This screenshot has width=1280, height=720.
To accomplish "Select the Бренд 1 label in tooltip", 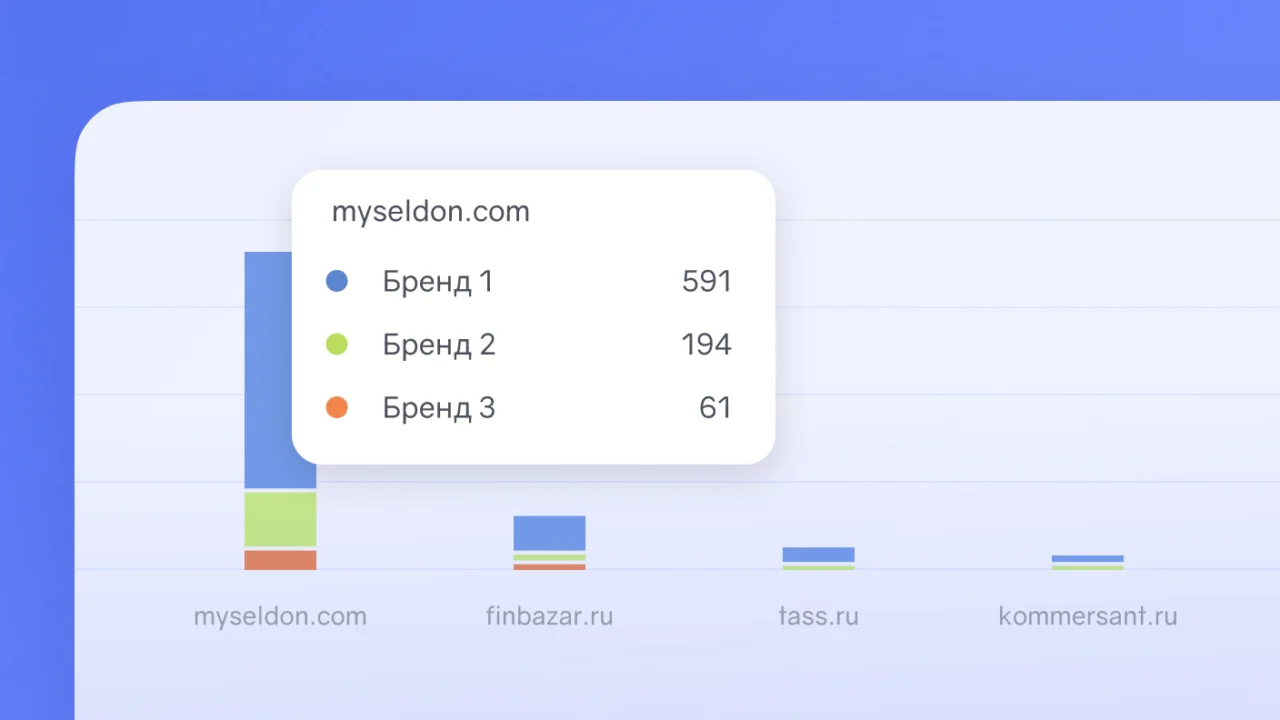I will [x=438, y=282].
